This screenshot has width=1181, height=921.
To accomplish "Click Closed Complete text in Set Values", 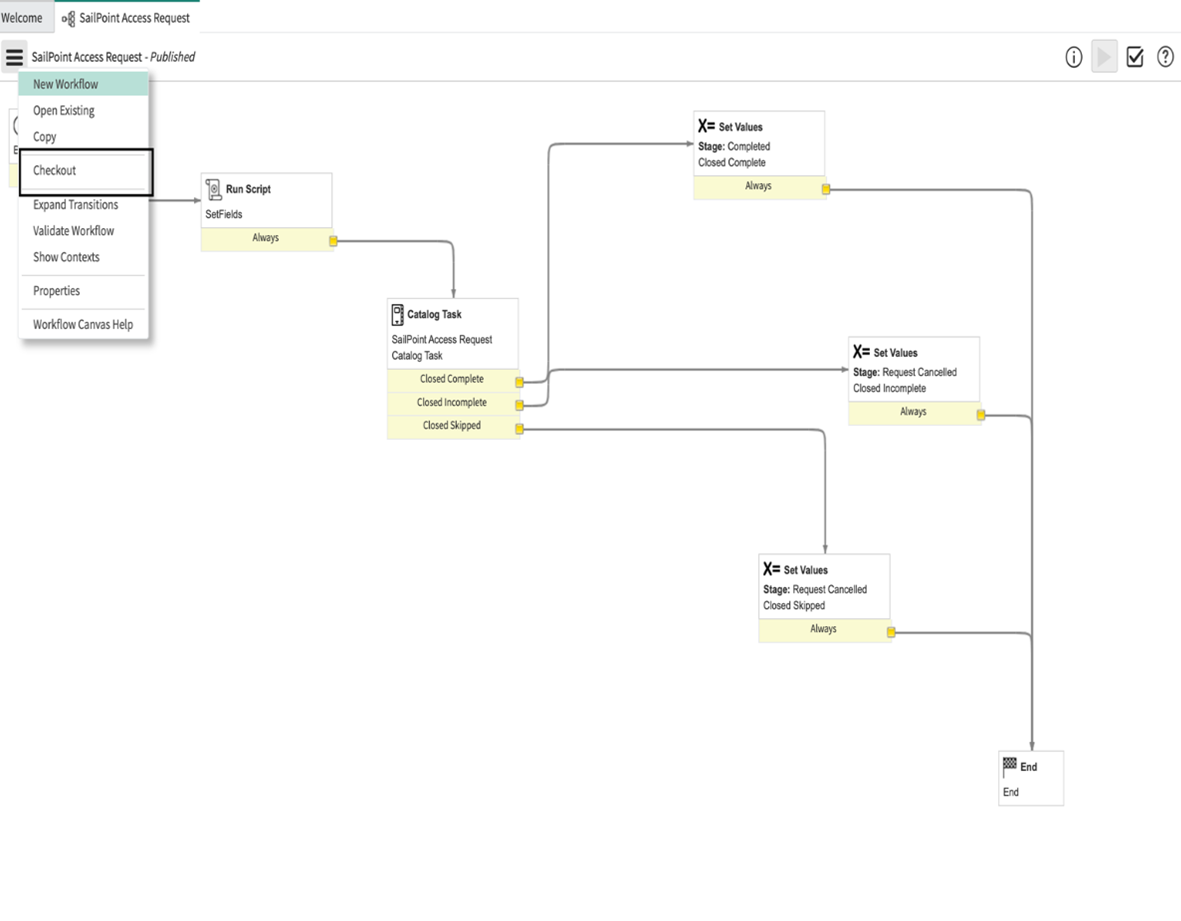I will coord(731,163).
